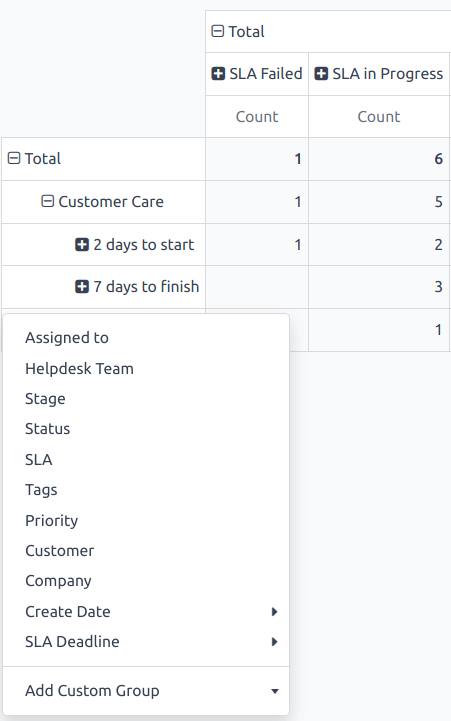Open Add Custom Group dropdown
This screenshot has width=451, height=721.
pos(146,691)
